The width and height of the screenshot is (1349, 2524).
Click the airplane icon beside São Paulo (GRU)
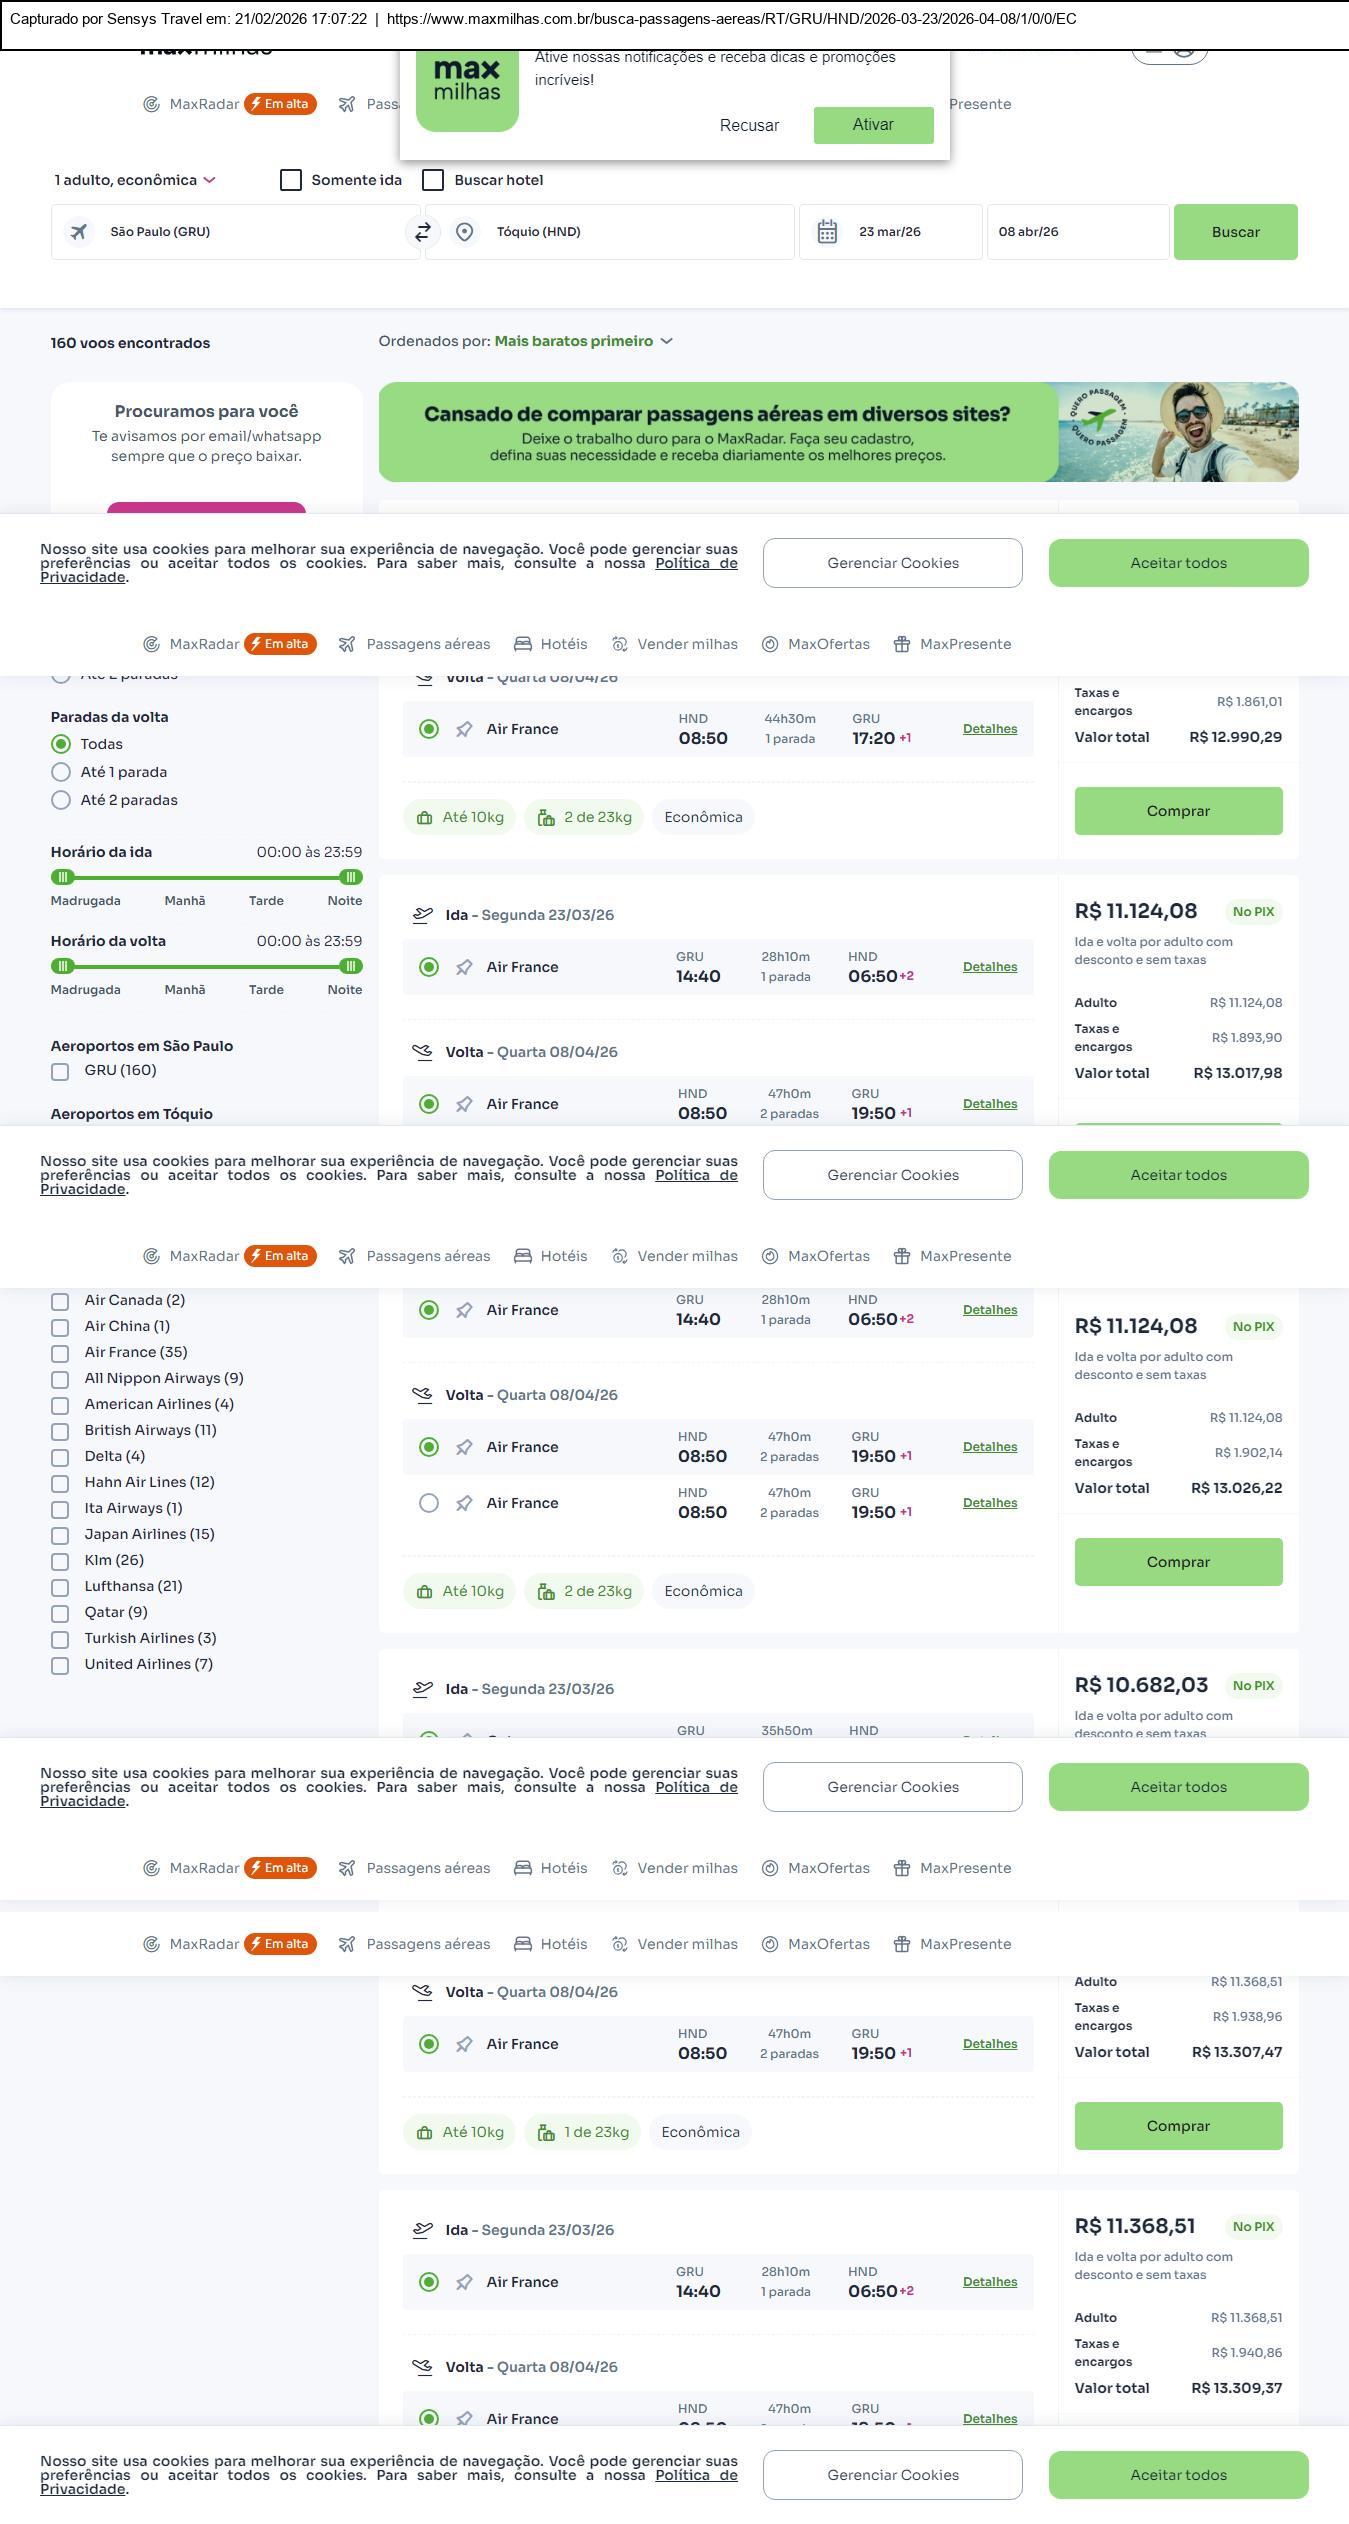[79, 232]
